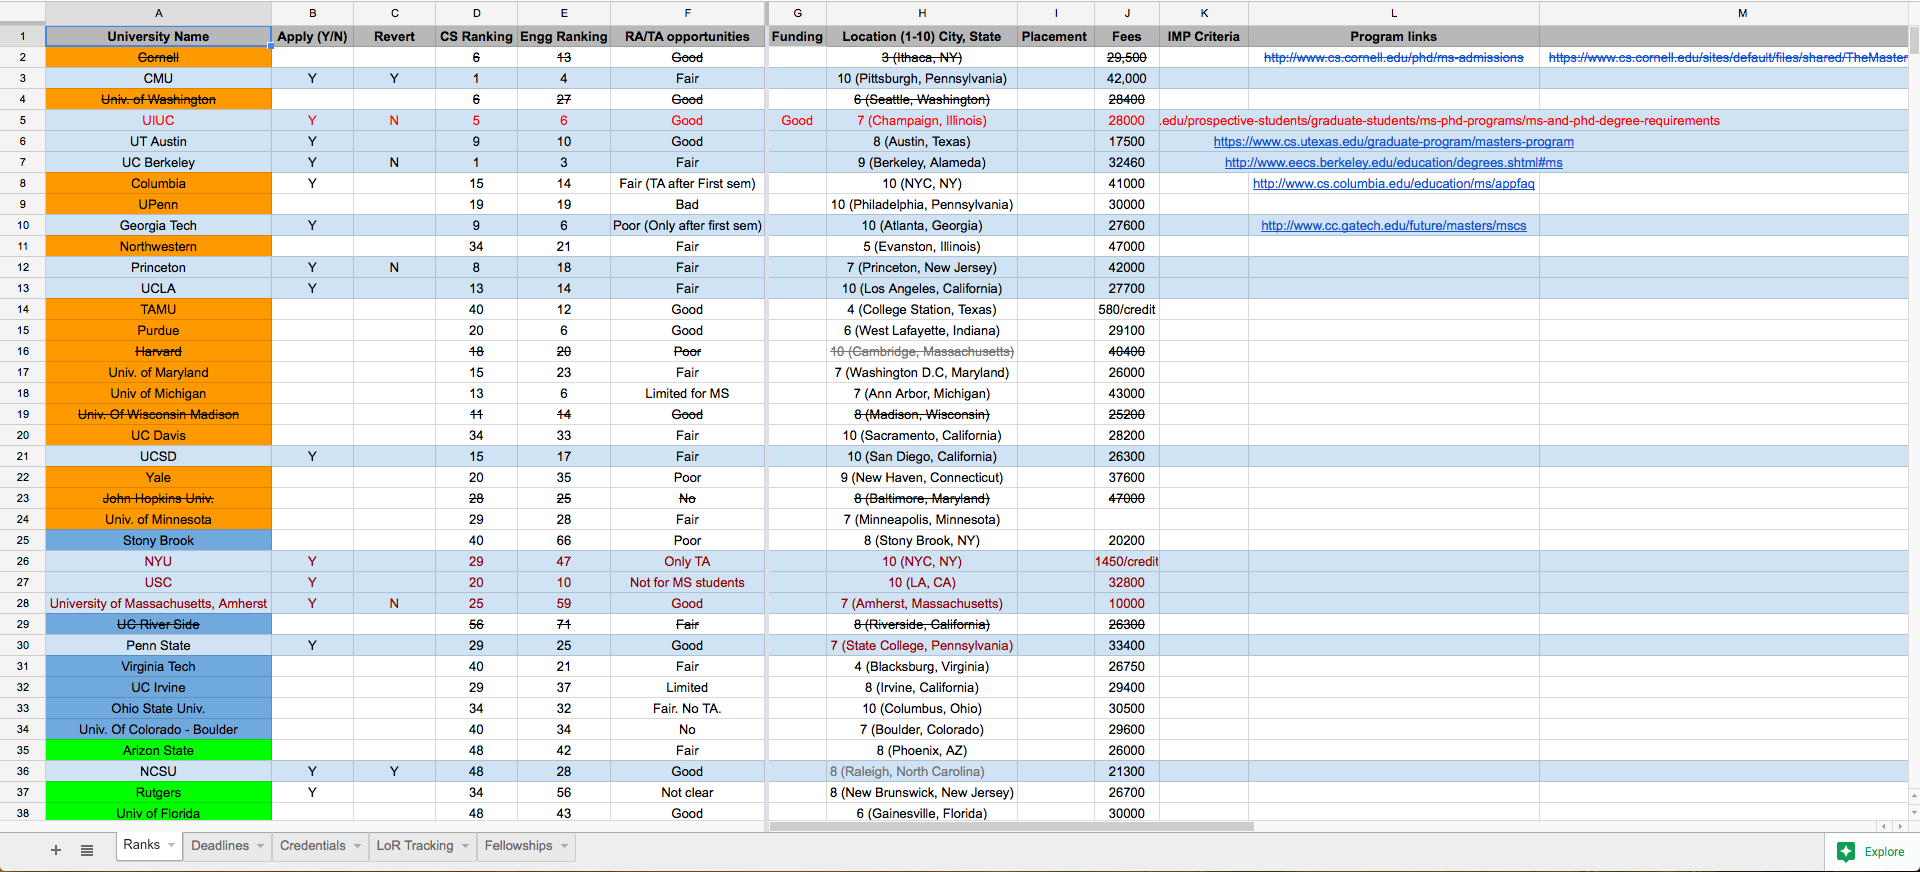Viewport: 1920px width, 872px height.
Task: Select the Rutgers cell
Action: pos(158,793)
